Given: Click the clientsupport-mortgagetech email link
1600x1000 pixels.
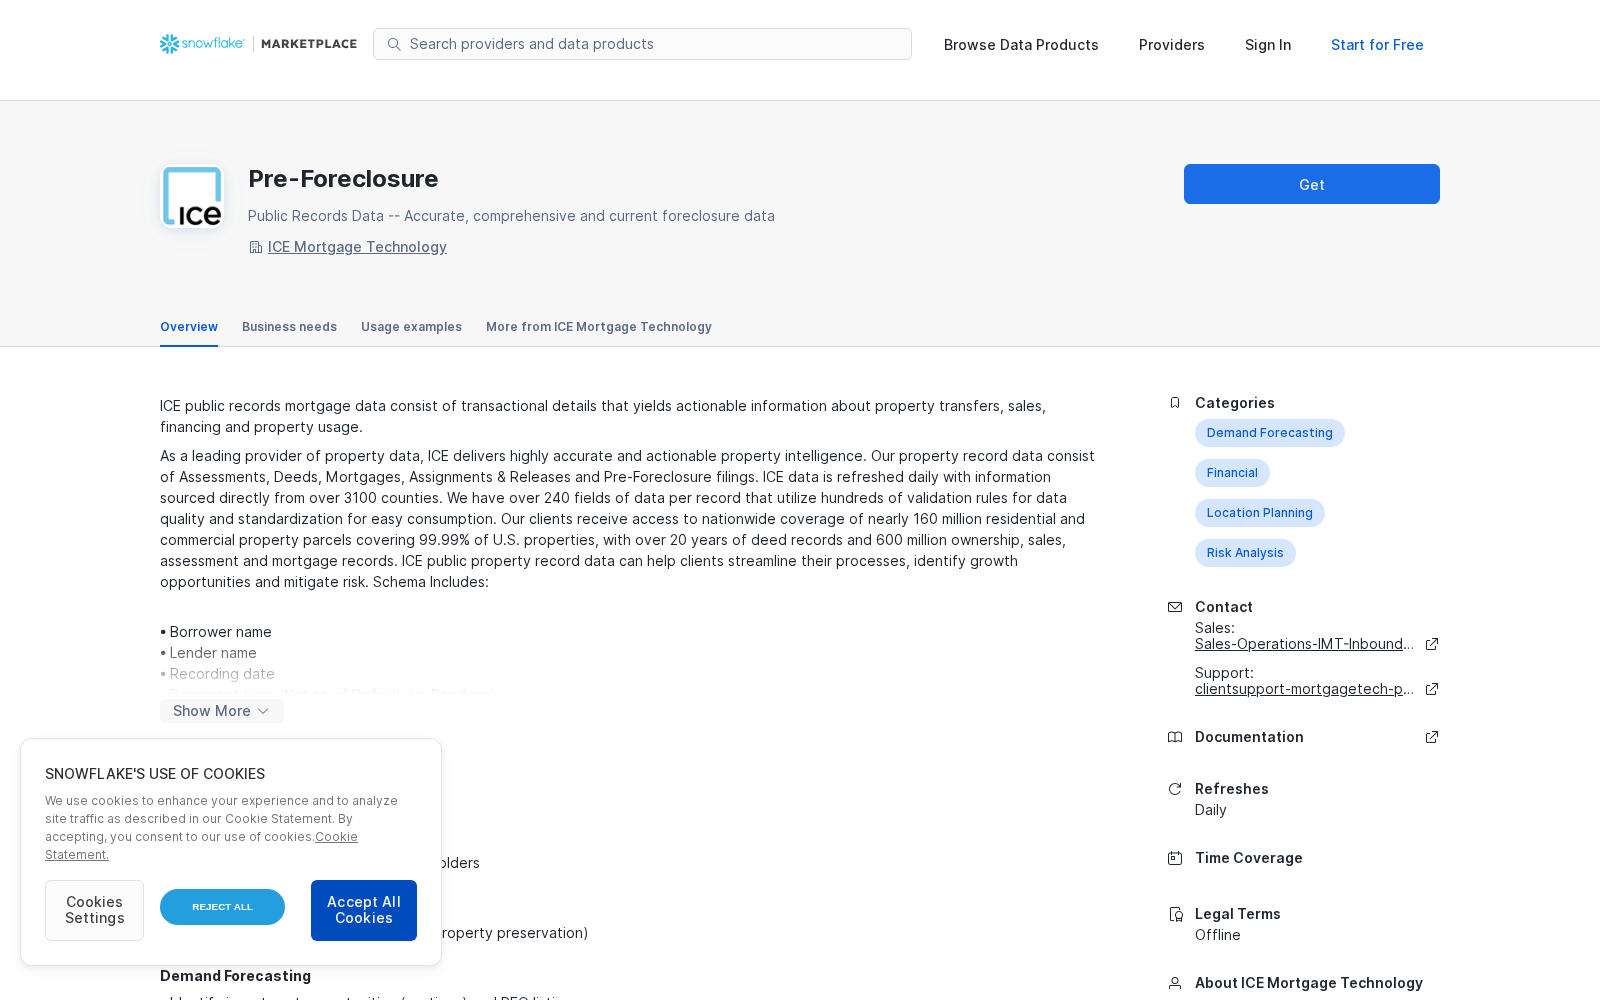Looking at the screenshot, I should (1304, 689).
